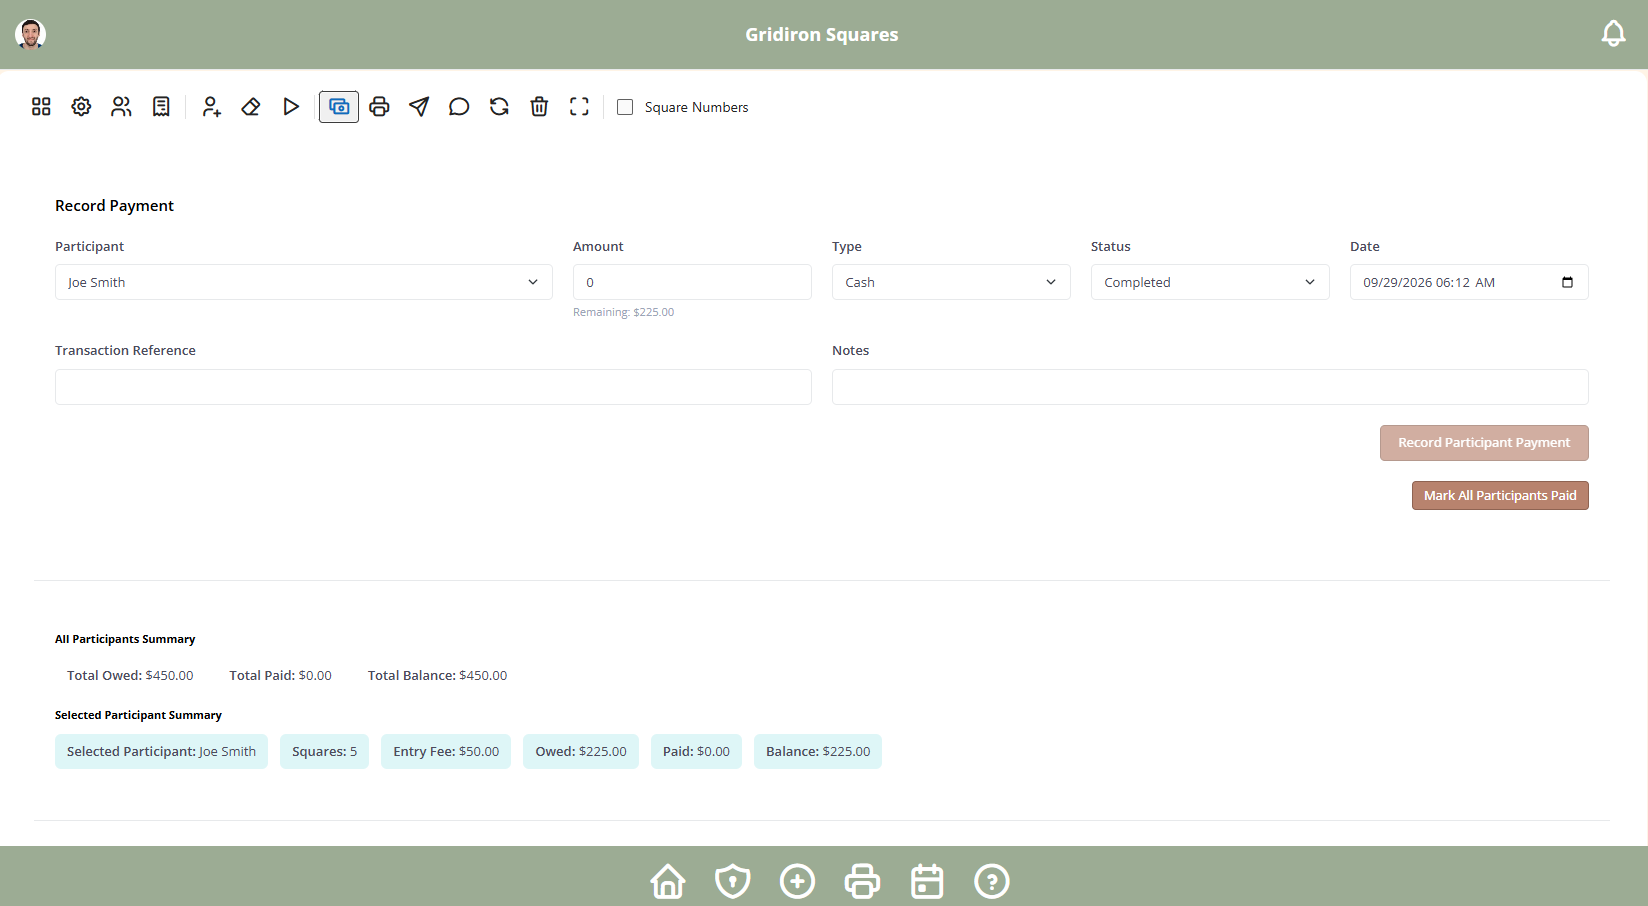Click the Balance: $225.00 chip
This screenshot has width=1648, height=906.
pos(818,752)
